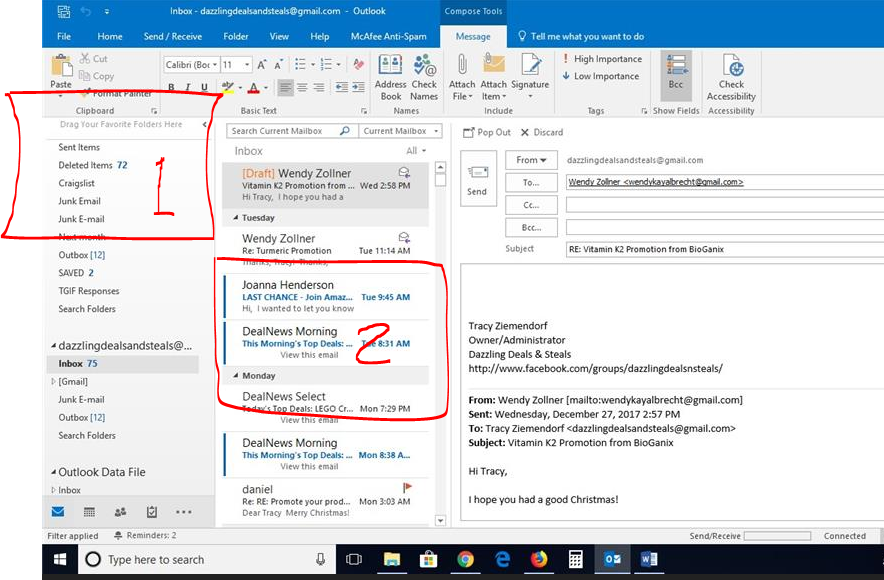Apply text highlight color
This screenshot has width=884, height=580.
tap(227, 87)
